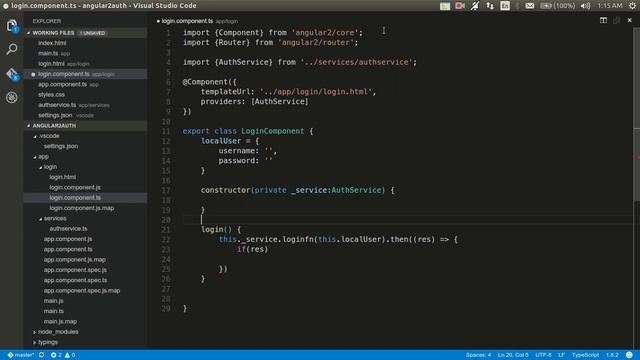Open app.component.js in the tree
The height and width of the screenshot is (360, 640).
(68, 239)
